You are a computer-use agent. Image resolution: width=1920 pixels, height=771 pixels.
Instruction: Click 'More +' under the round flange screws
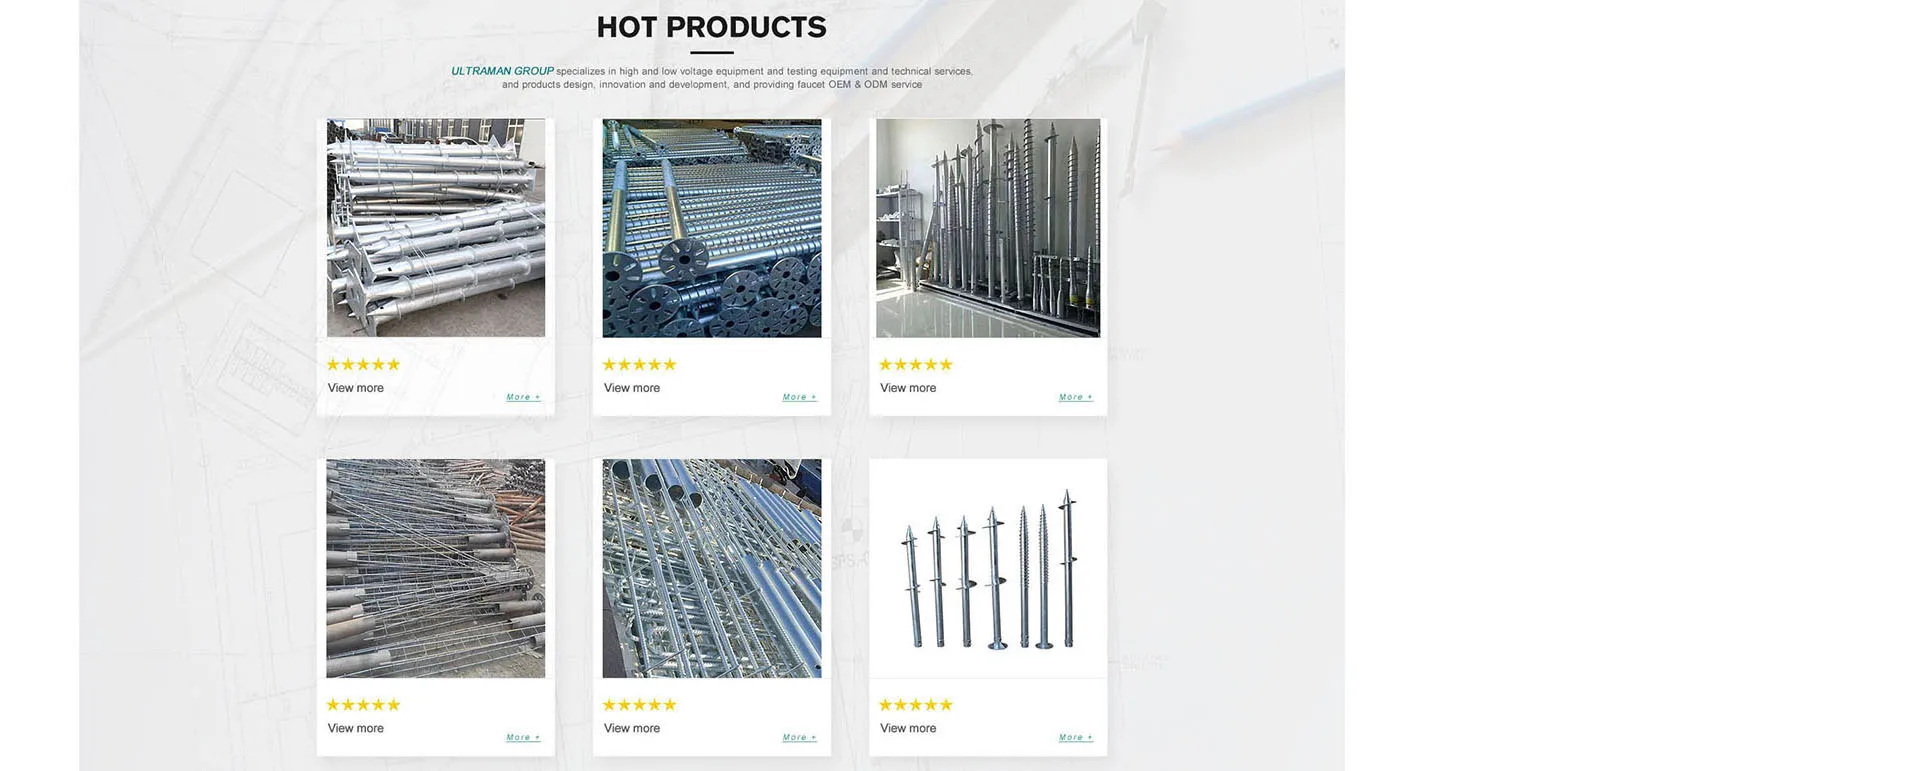coord(799,397)
